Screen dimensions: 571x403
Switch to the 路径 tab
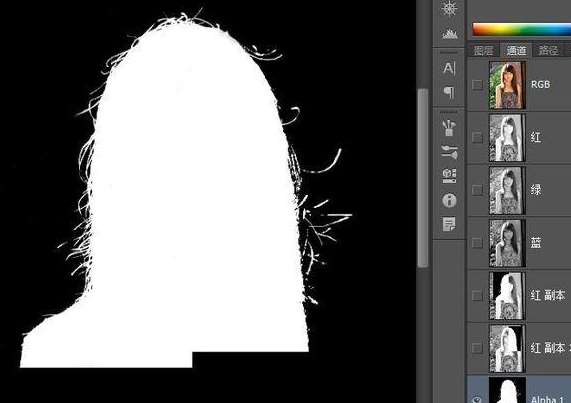click(x=548, y=50)
